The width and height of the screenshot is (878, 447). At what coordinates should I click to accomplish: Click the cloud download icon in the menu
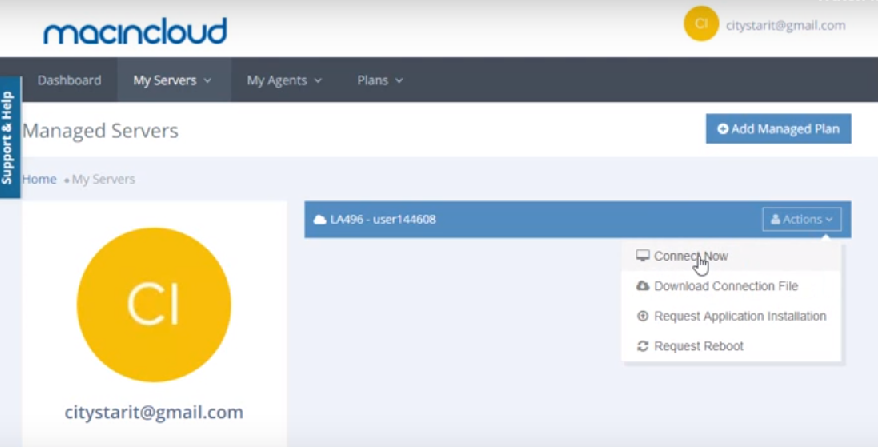642,286
